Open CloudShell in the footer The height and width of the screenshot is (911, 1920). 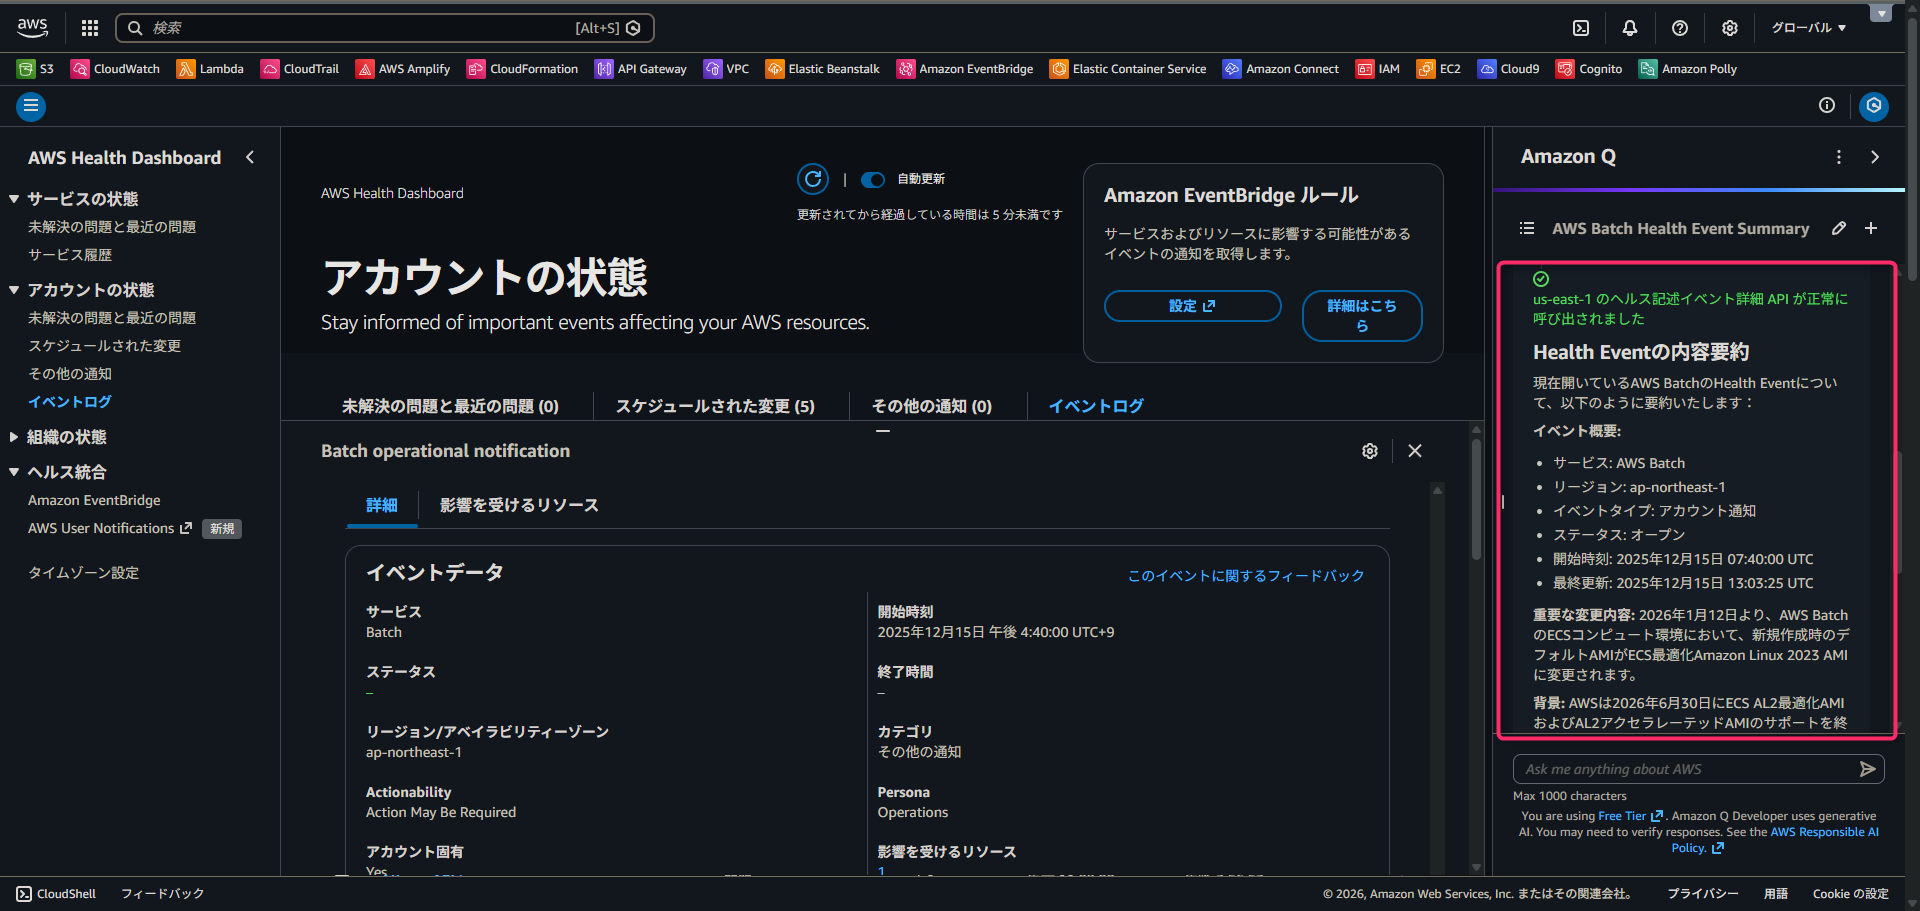(56, 894)
